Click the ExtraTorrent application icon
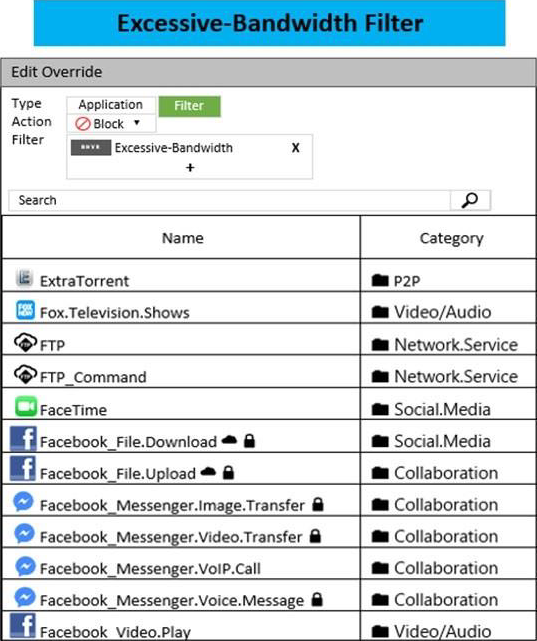 pyautogui.click(x=25, y=278)
